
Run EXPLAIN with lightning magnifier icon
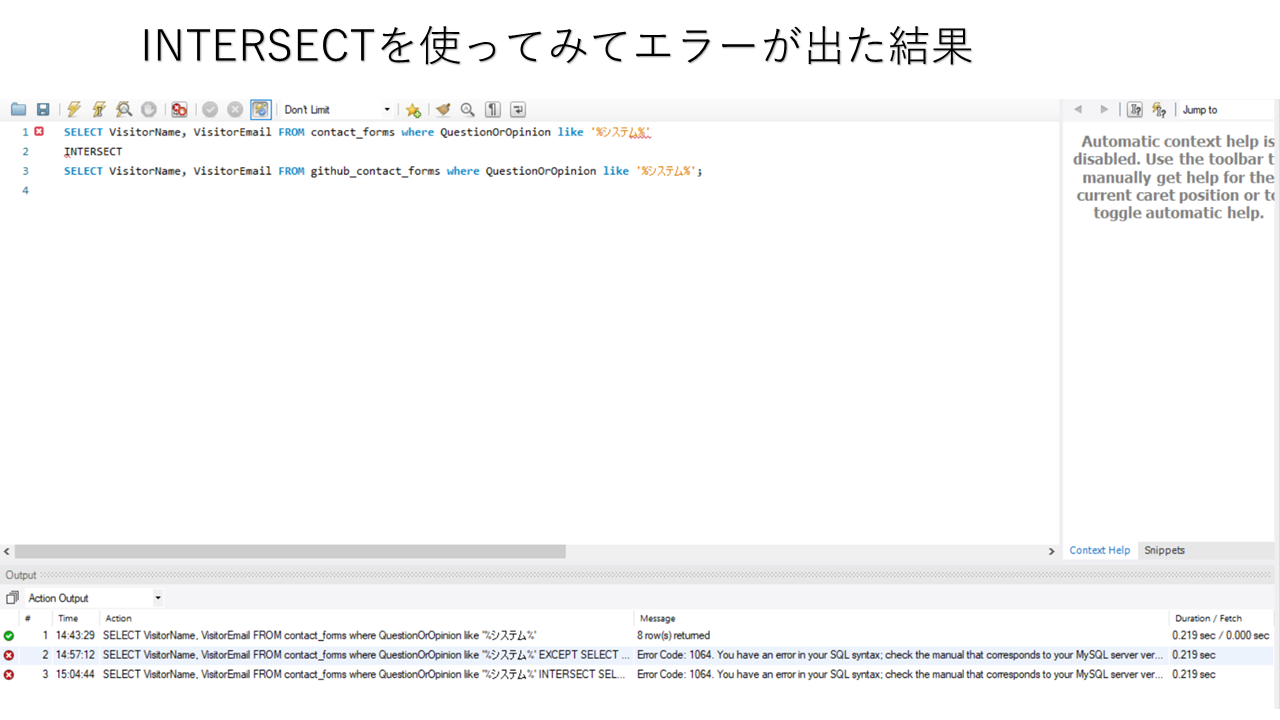124,109
